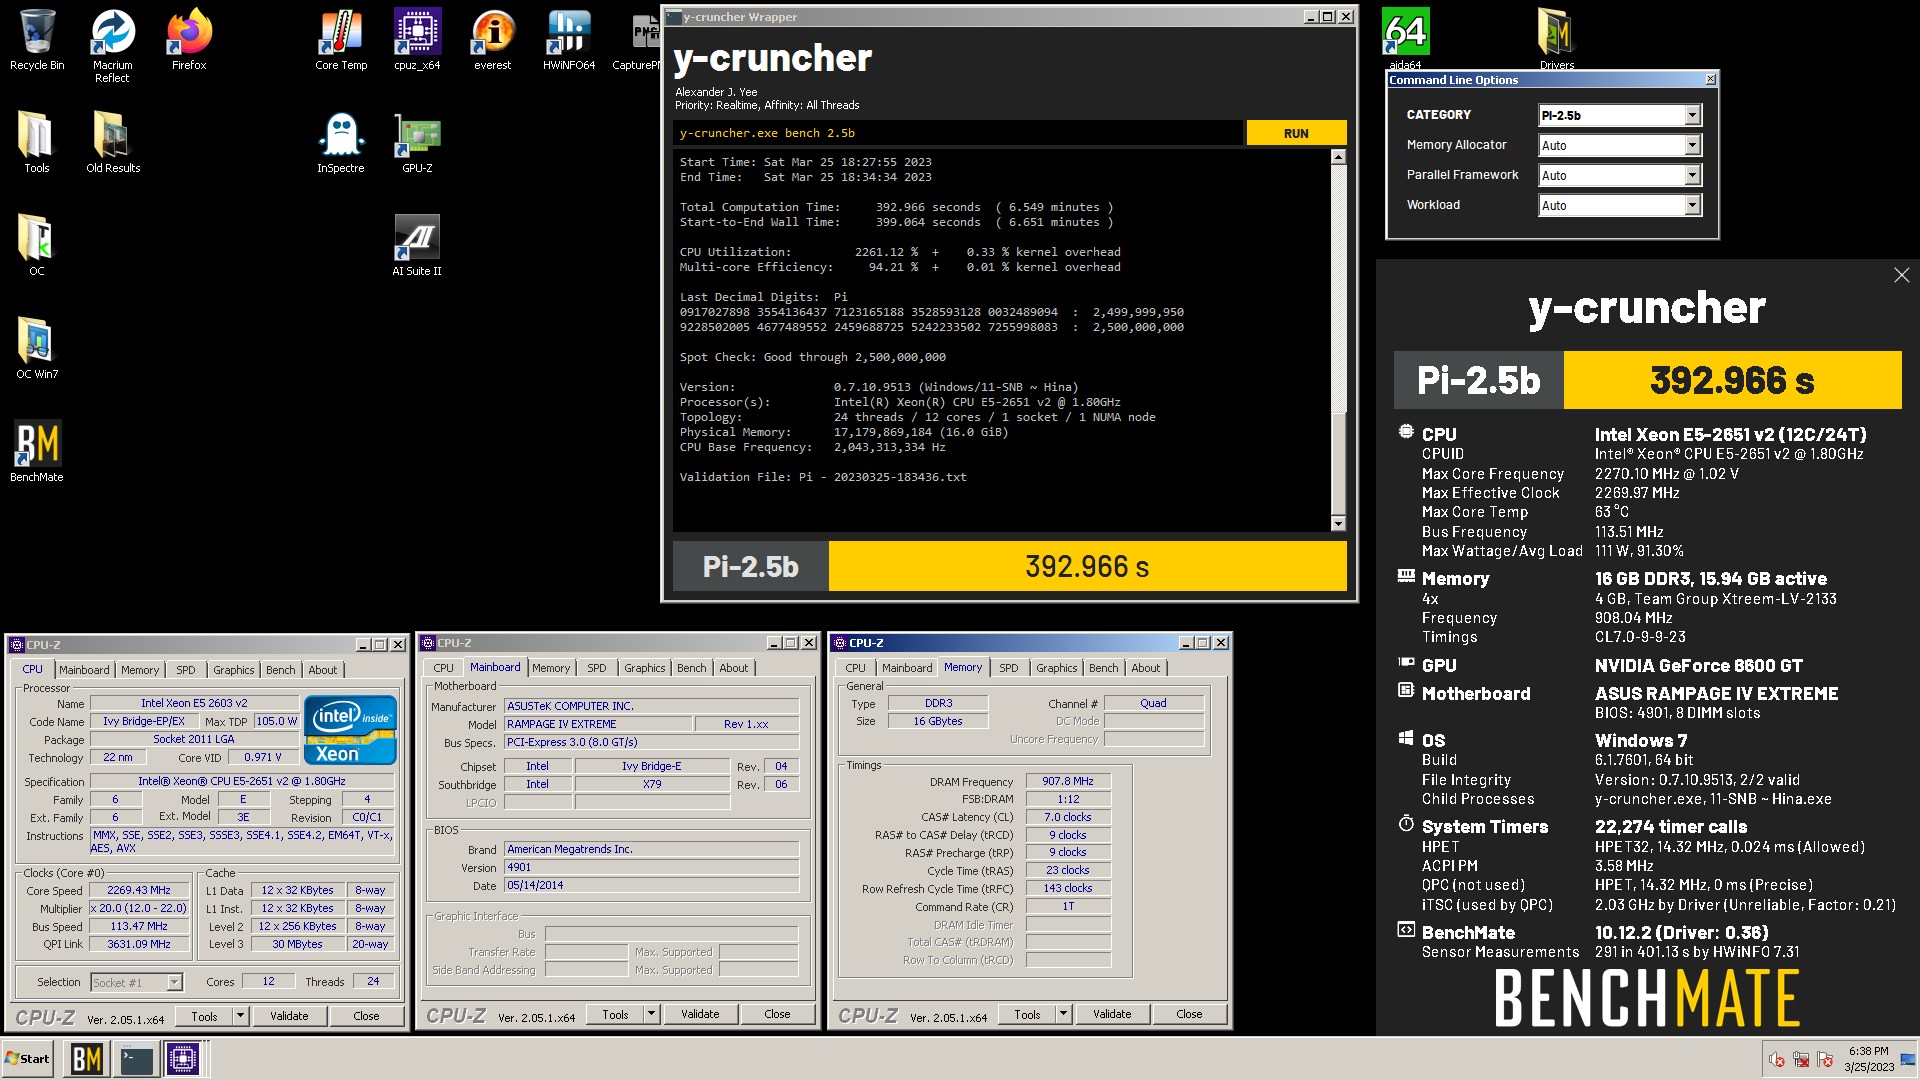Click the BIOS Version field 4901

[x=651, y=867]
